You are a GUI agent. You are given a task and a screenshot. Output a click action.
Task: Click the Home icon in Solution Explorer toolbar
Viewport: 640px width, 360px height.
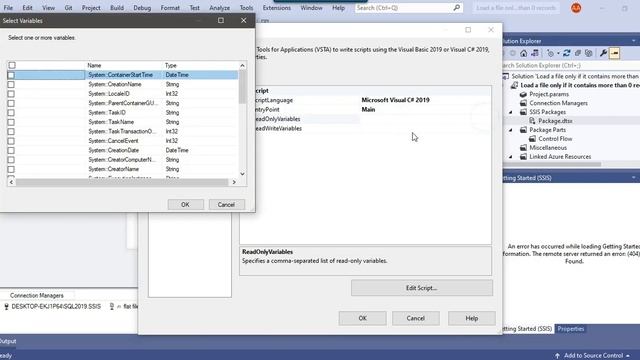click(x=524, y=53)
